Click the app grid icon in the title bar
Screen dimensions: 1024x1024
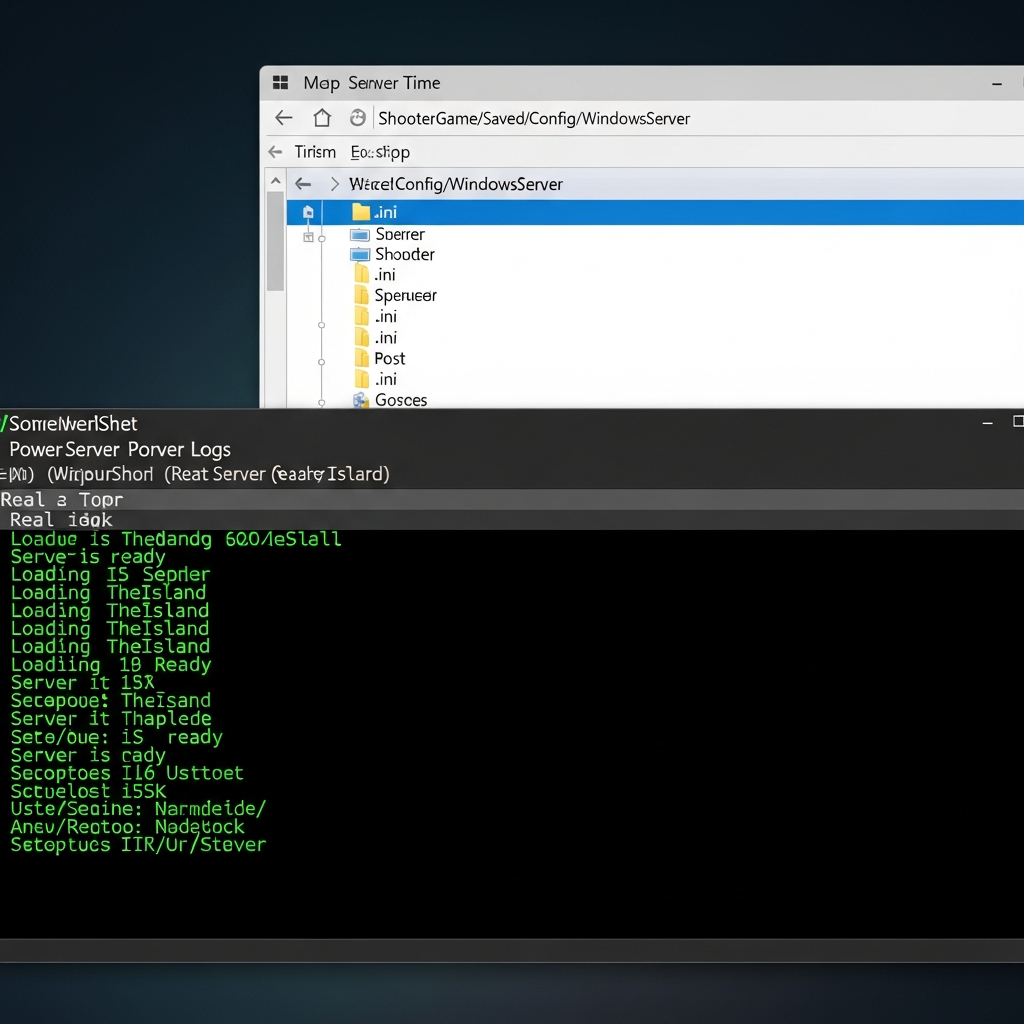279,82
